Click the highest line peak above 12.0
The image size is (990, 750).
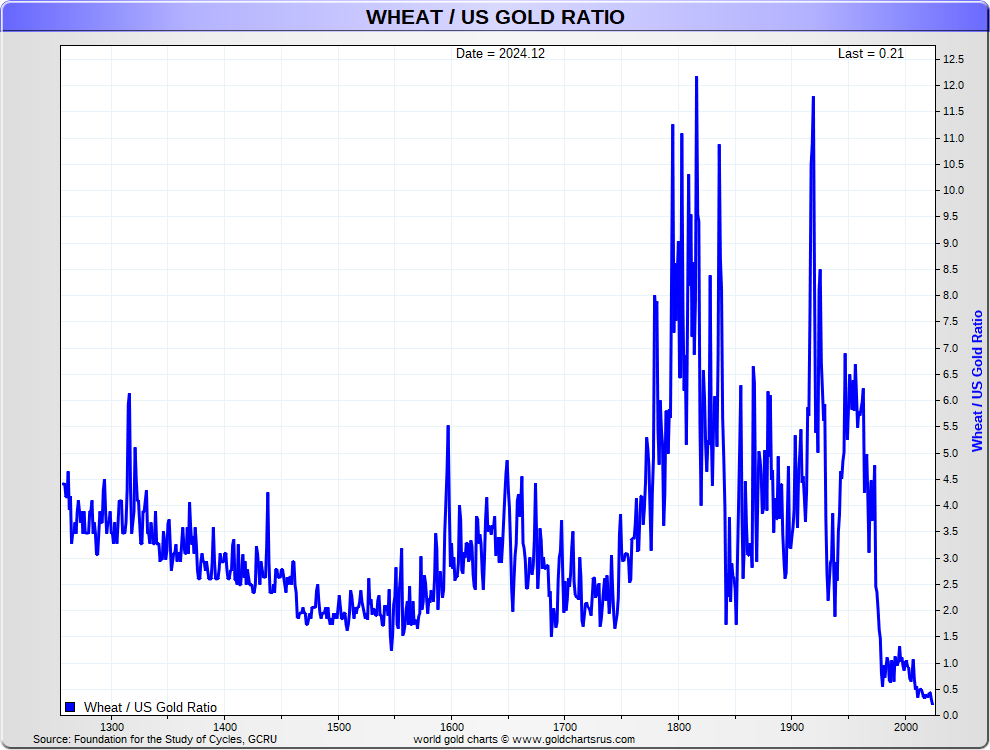(x=696, y=78)
